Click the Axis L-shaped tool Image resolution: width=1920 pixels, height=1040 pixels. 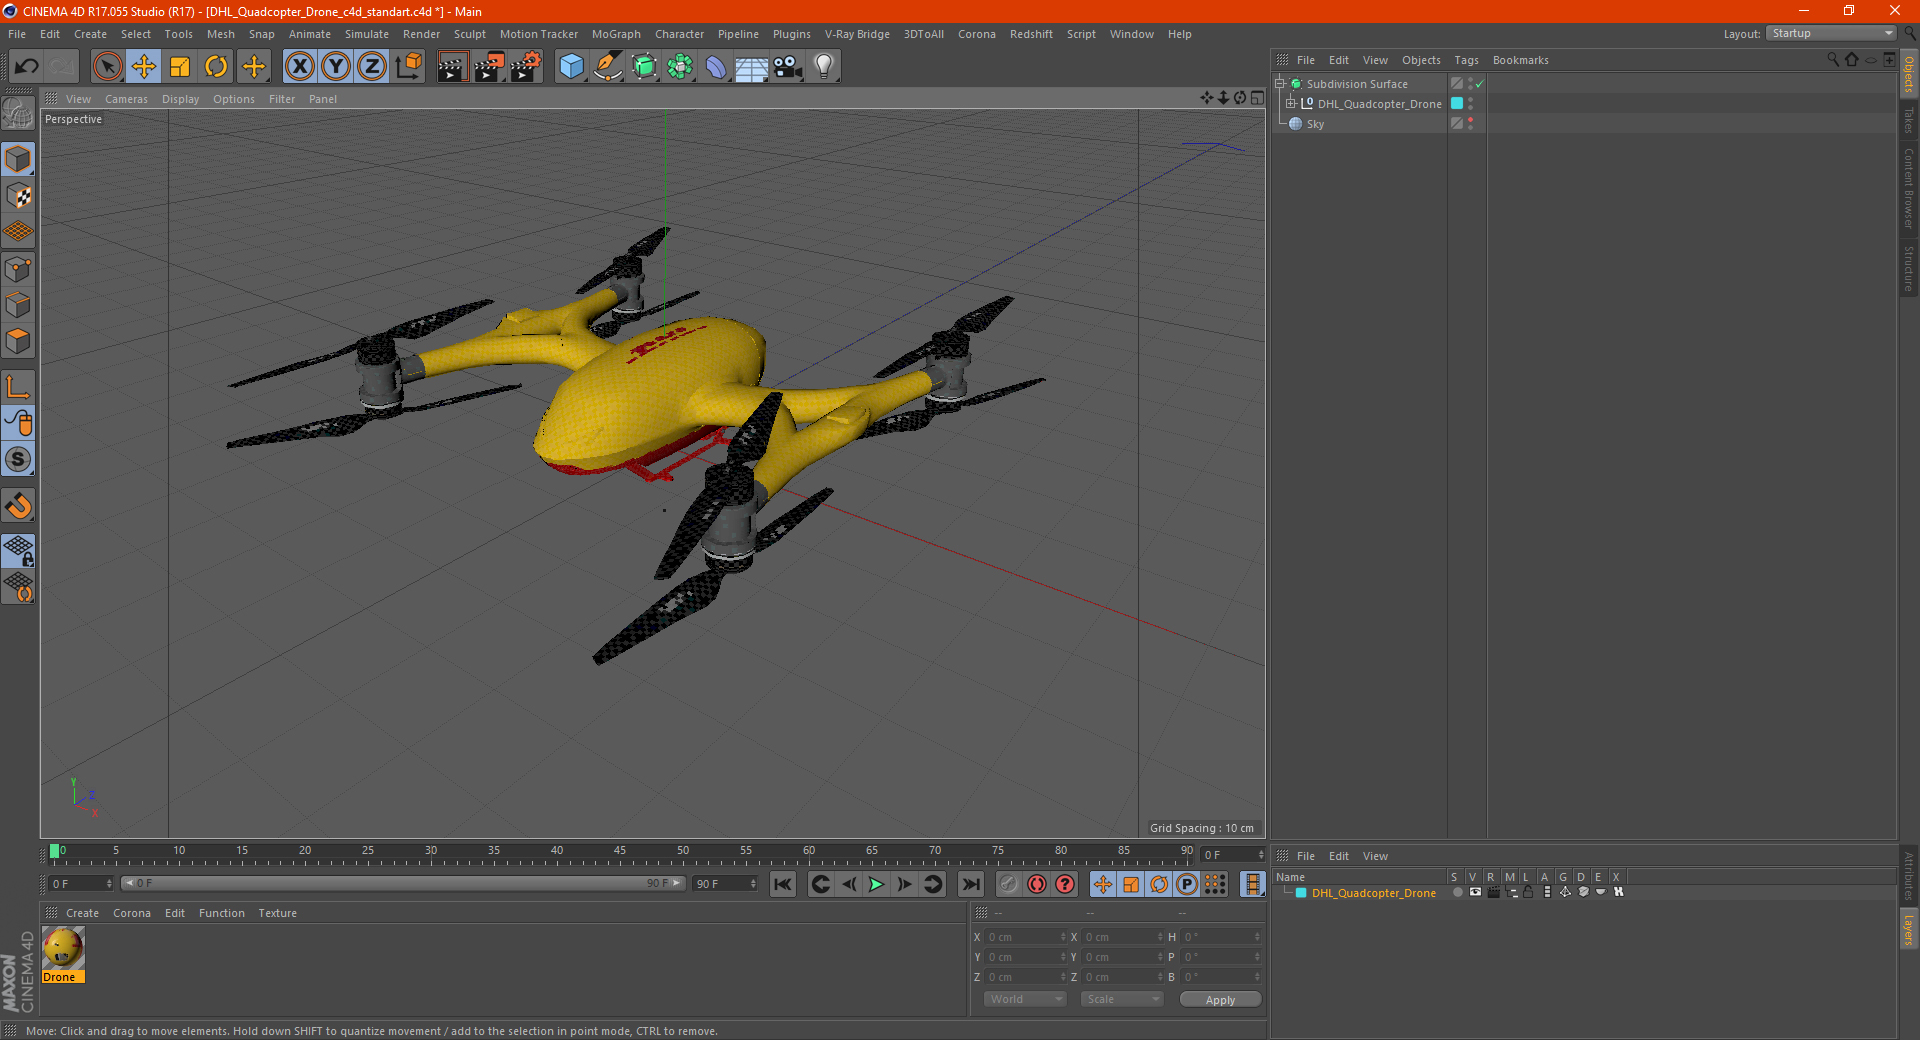pos(18,387)
